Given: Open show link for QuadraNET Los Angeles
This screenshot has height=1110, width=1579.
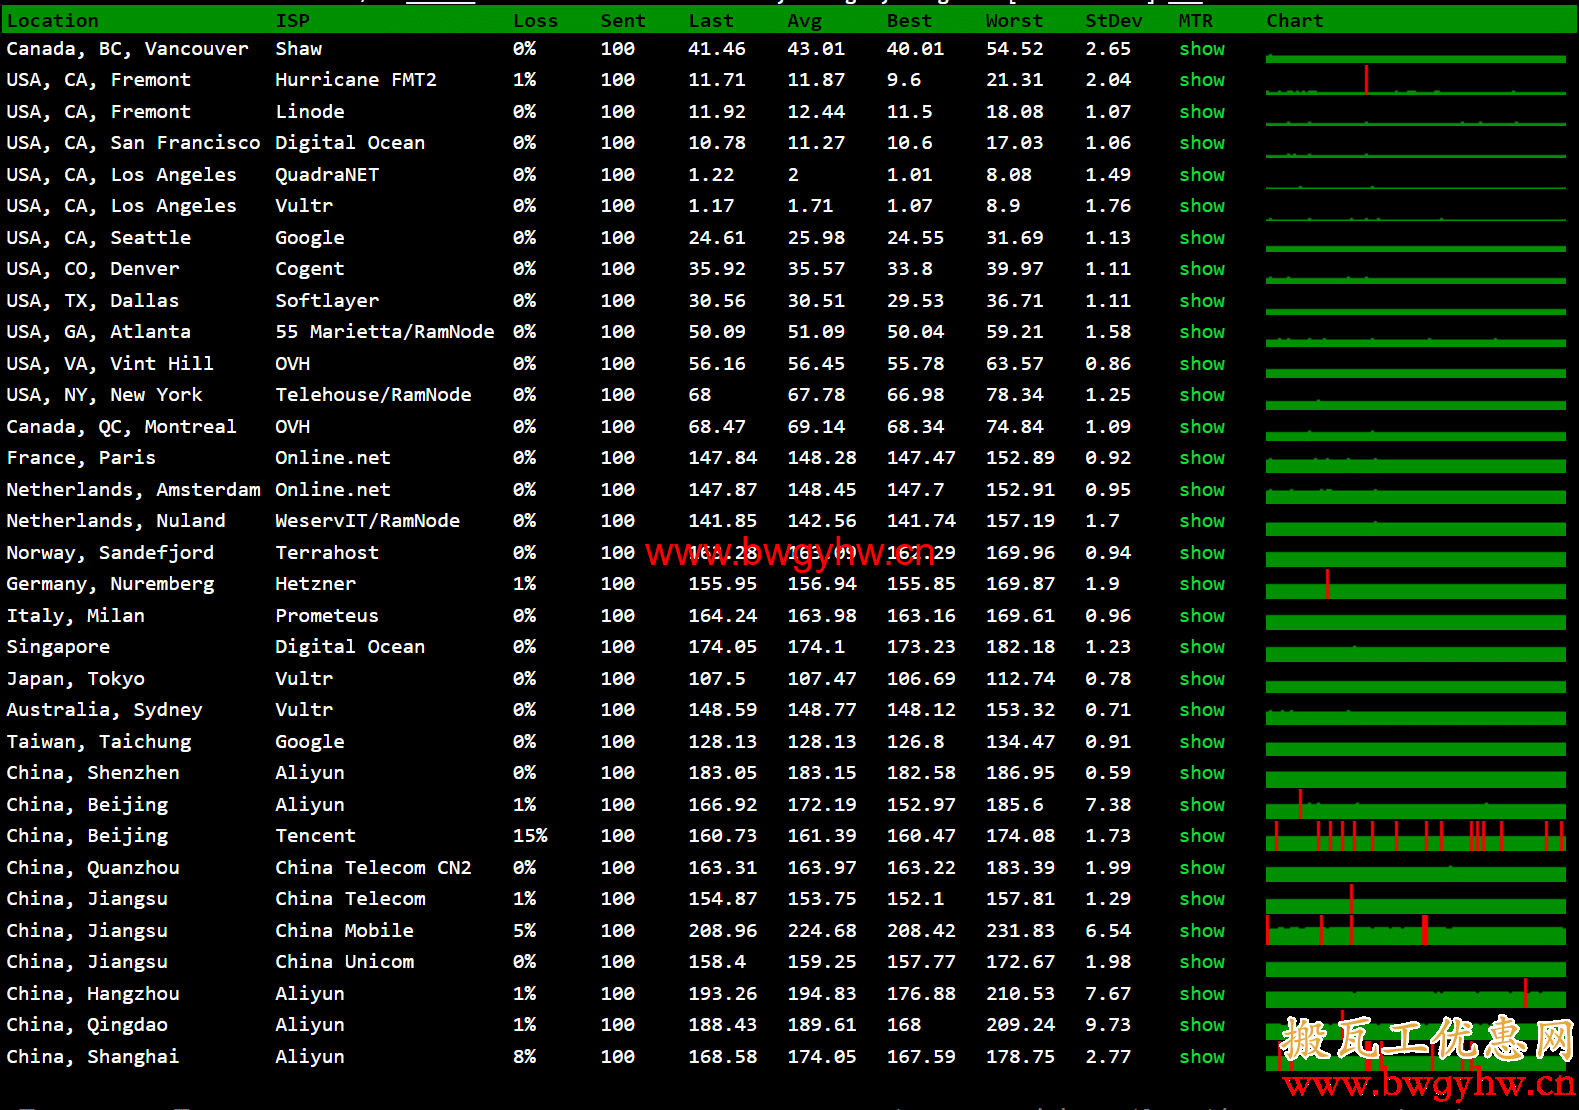Looking at the screenshot, I should [1201, 175].
